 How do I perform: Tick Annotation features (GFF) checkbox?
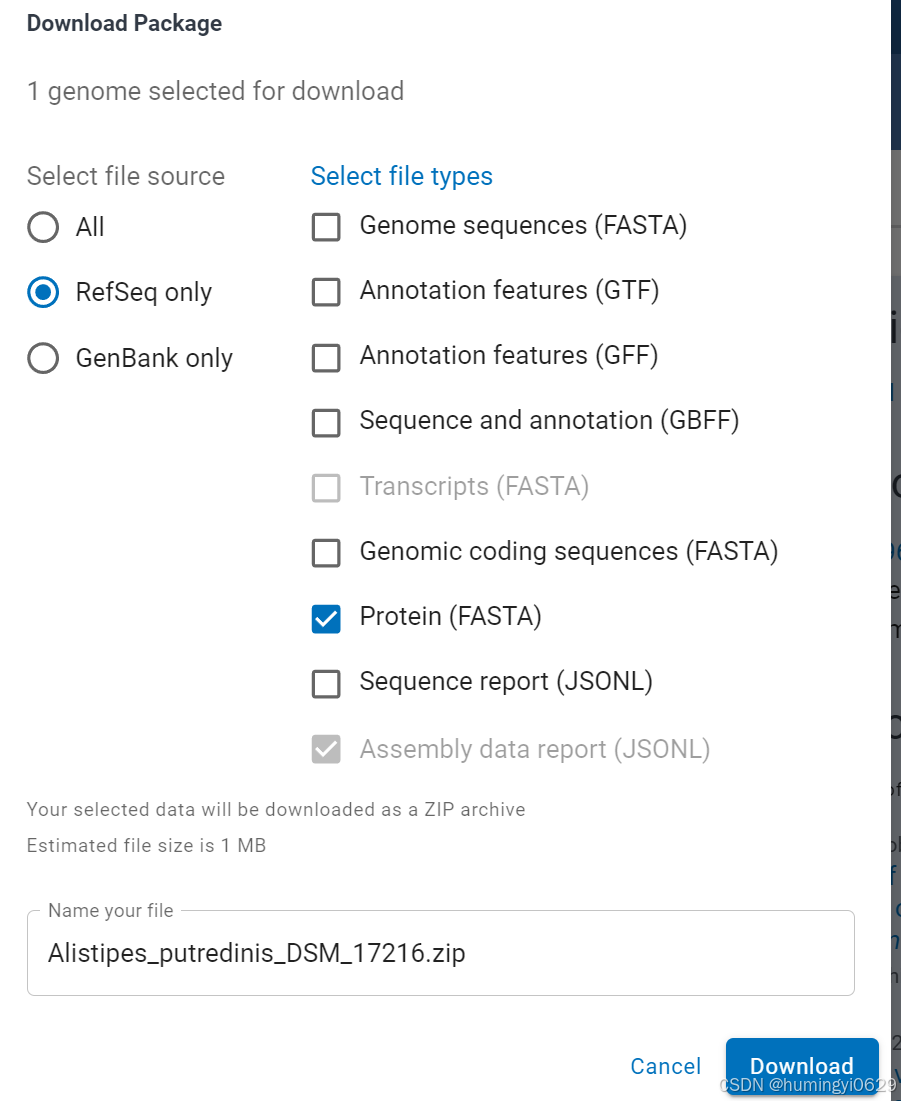326,357
